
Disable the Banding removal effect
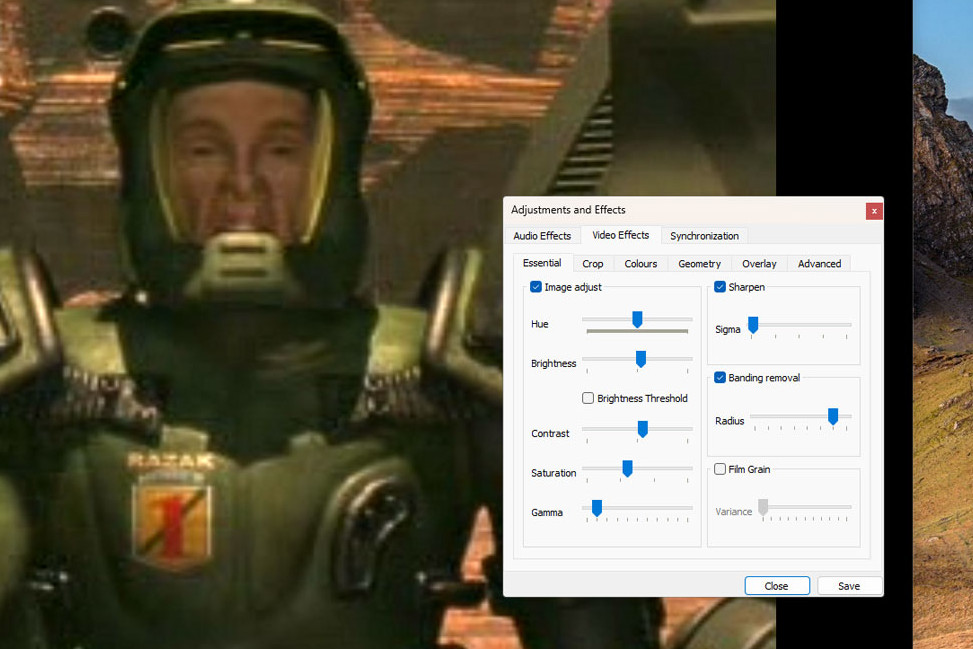[x=720, y=377]
